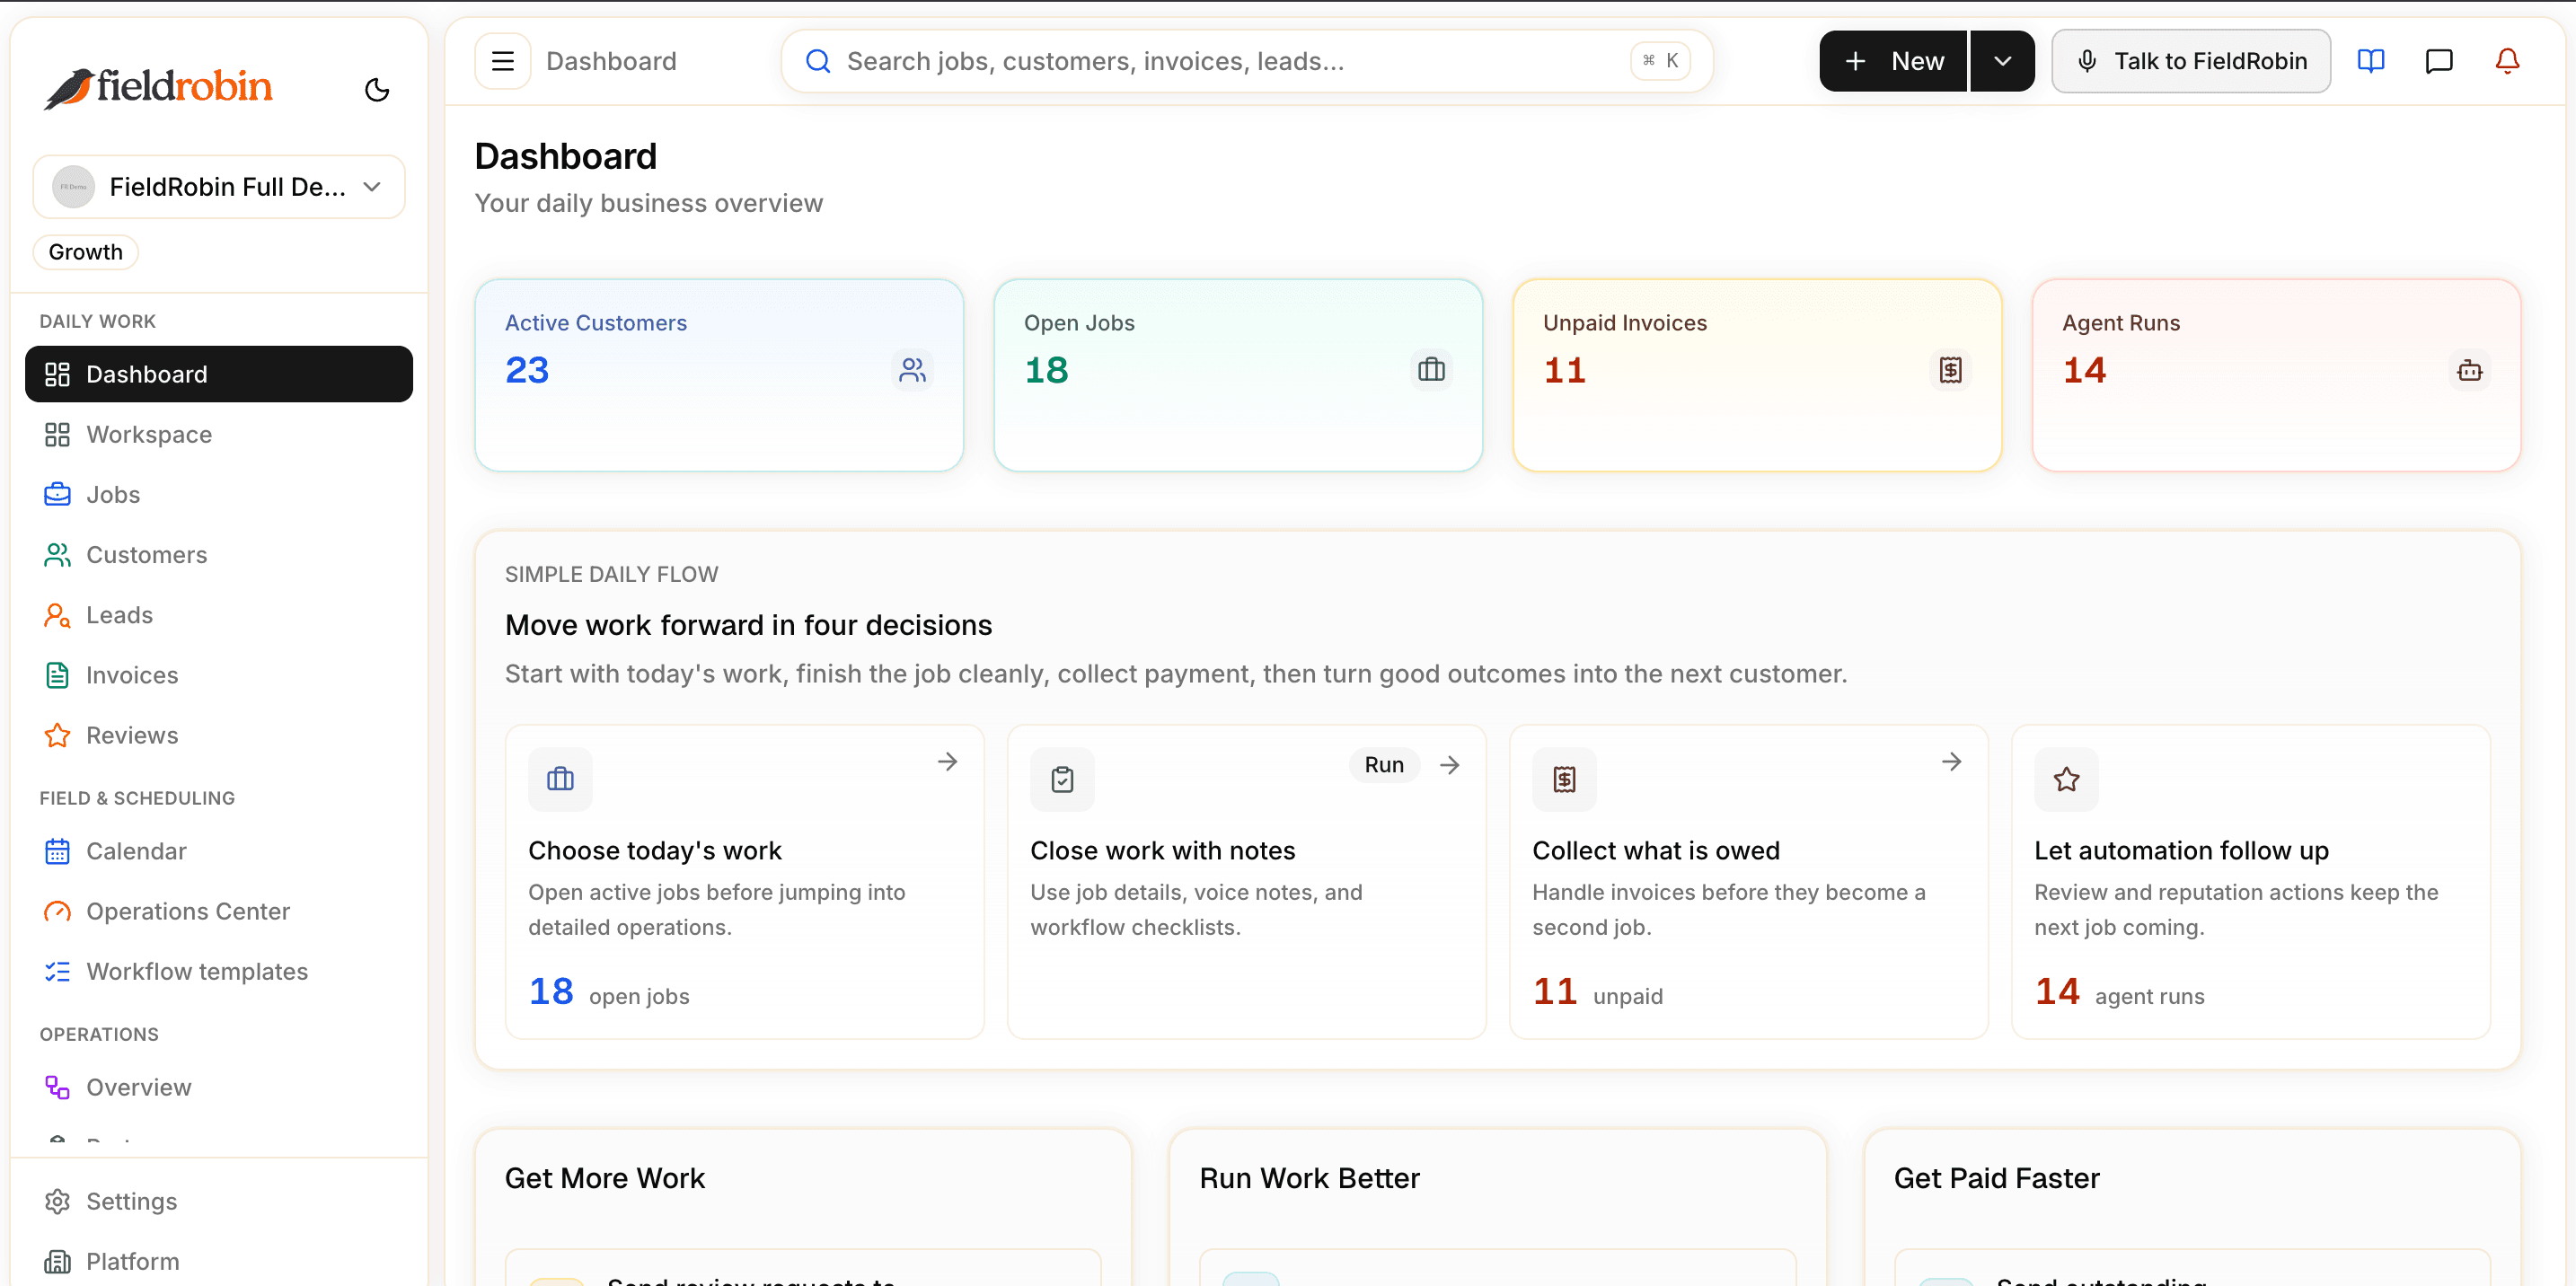The height and width of the screenshot is (1286, 2576).
Task: Open the chat message icon
Action: tap(2439, 61)
